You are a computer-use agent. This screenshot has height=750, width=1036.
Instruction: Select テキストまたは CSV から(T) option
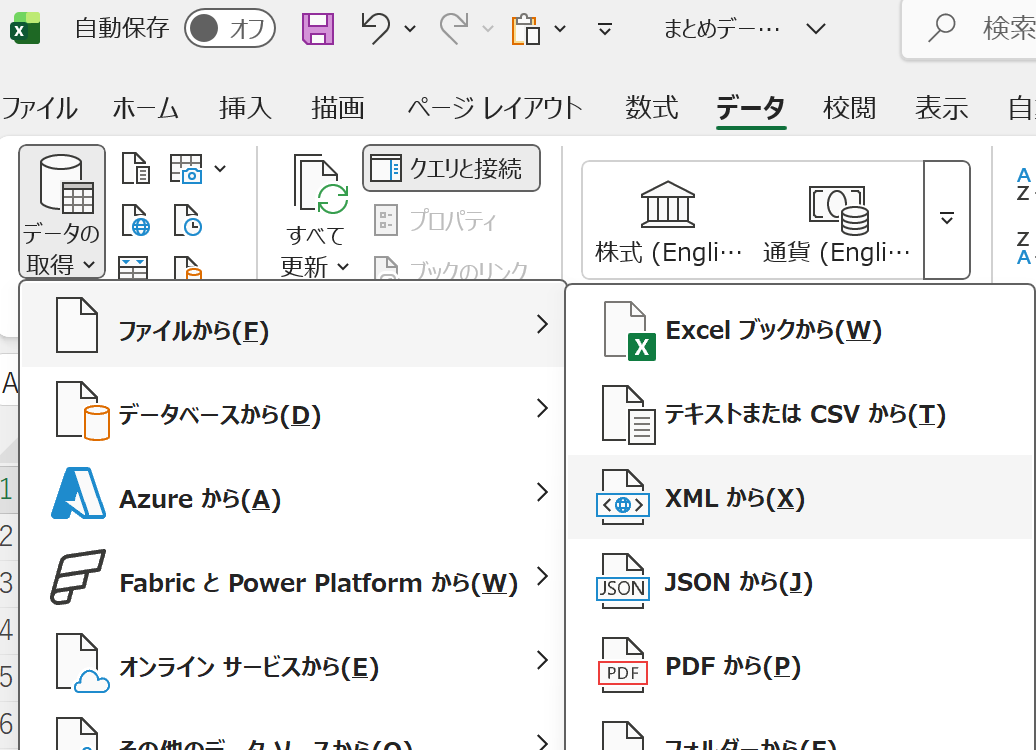point(805,414)
